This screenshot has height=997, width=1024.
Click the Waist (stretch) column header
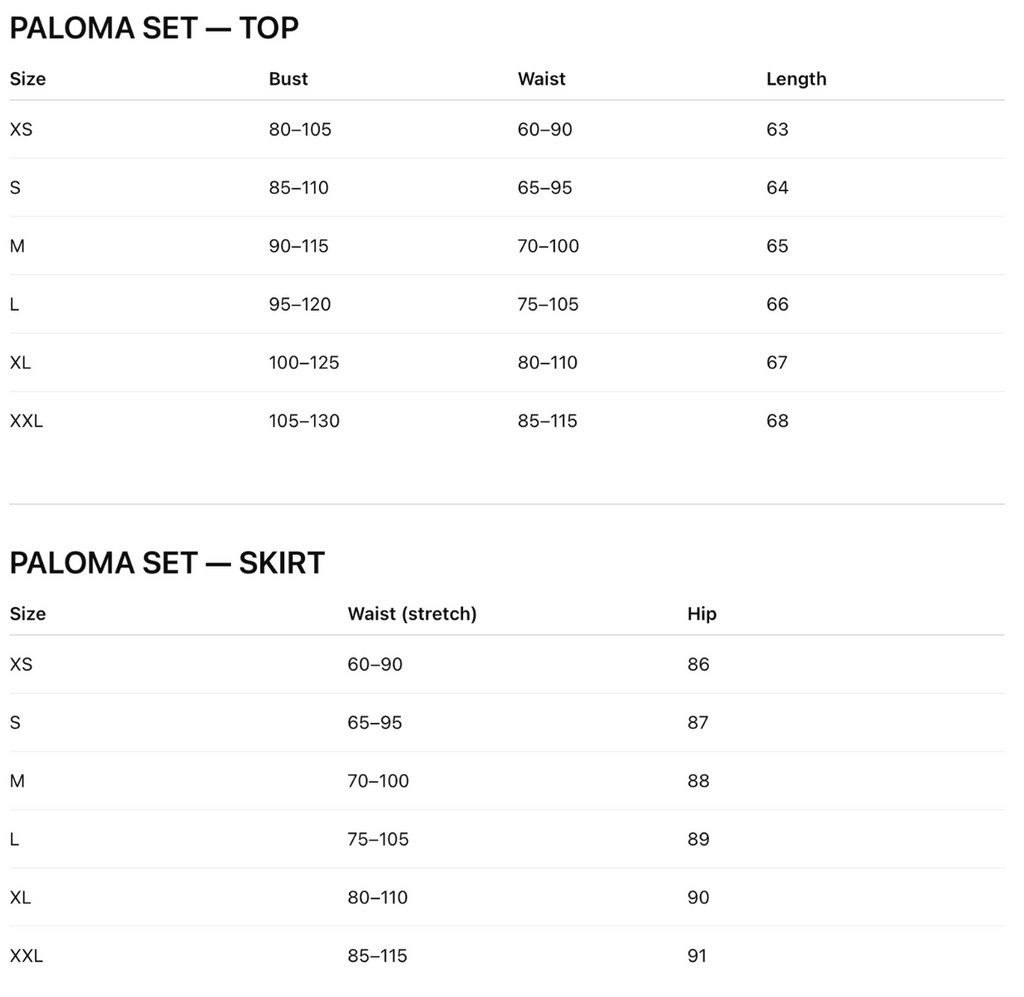click(x=412, y=614)
